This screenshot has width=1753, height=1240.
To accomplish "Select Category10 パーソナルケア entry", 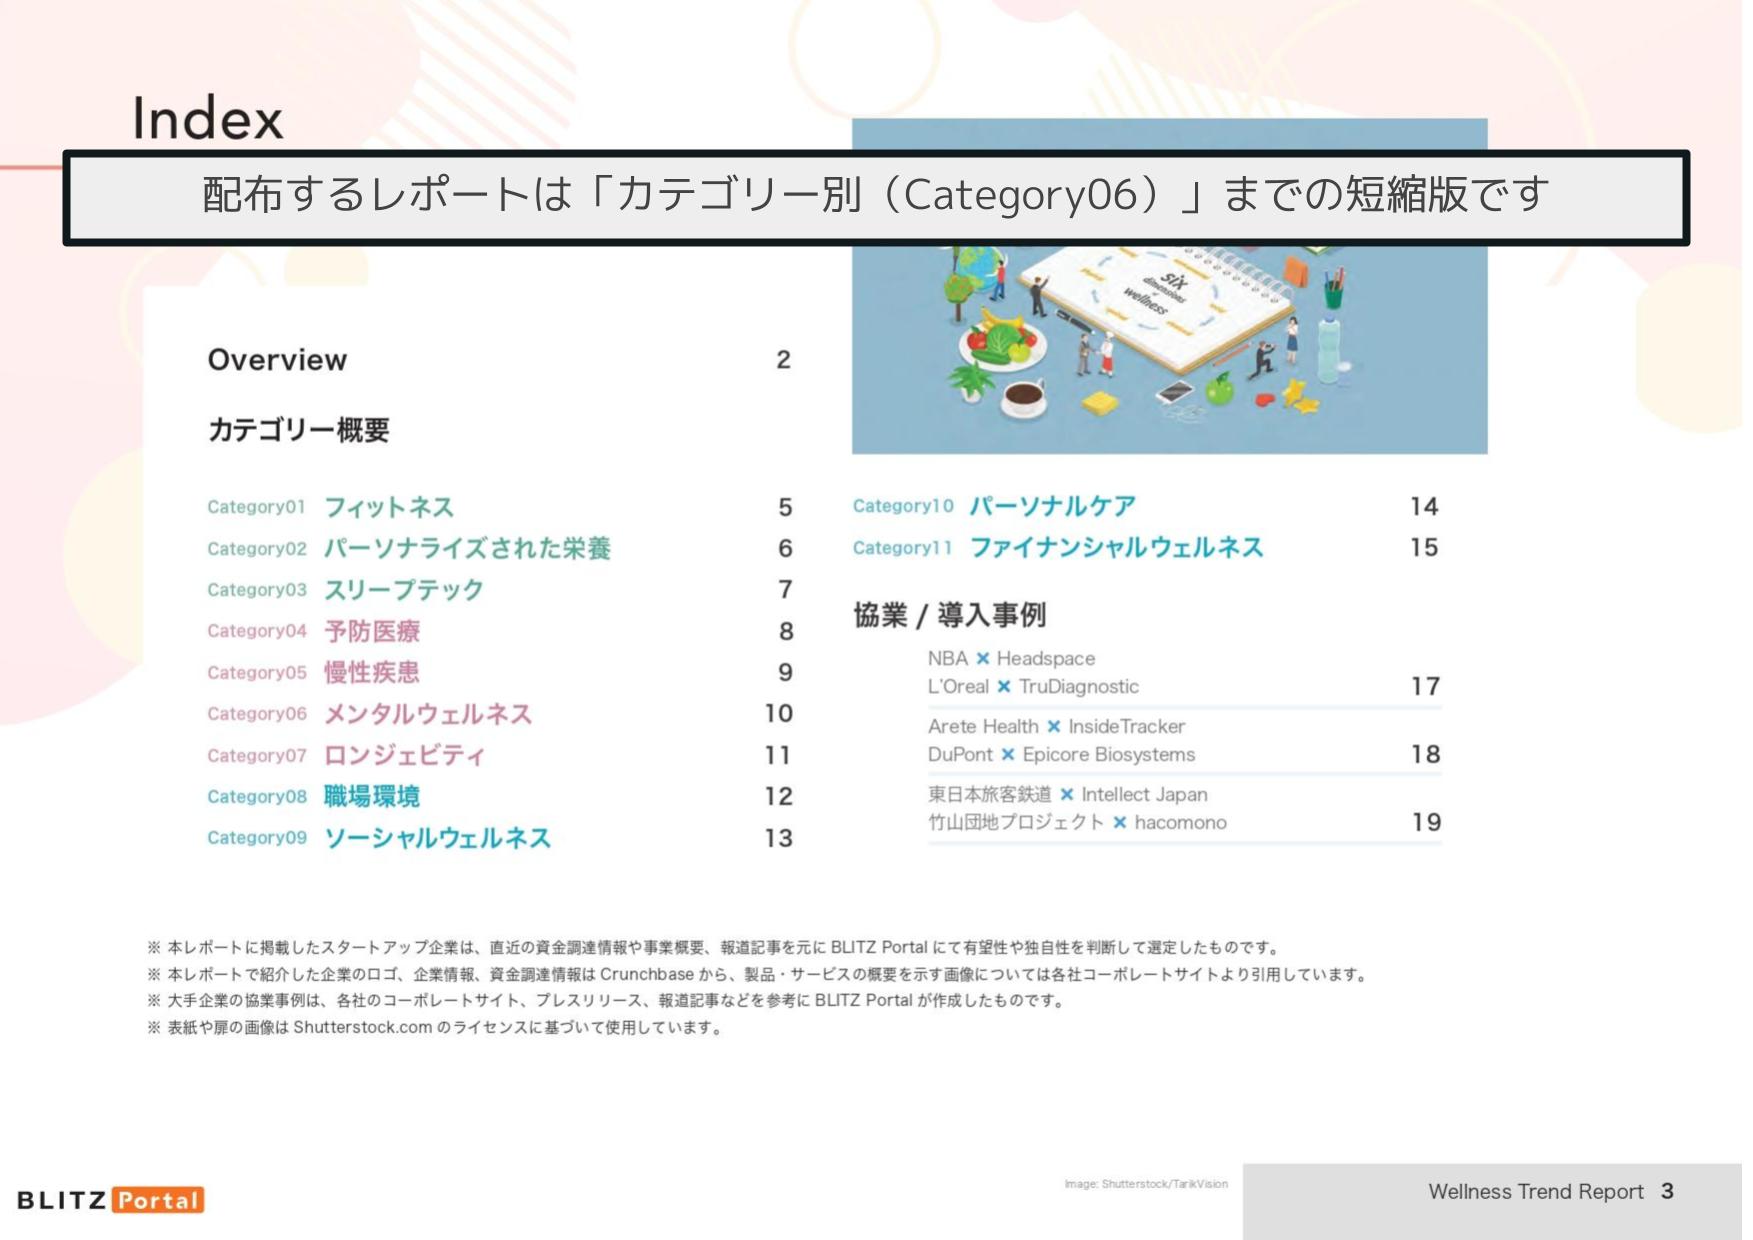I will pyautogui.click(x=1052, y=506).
